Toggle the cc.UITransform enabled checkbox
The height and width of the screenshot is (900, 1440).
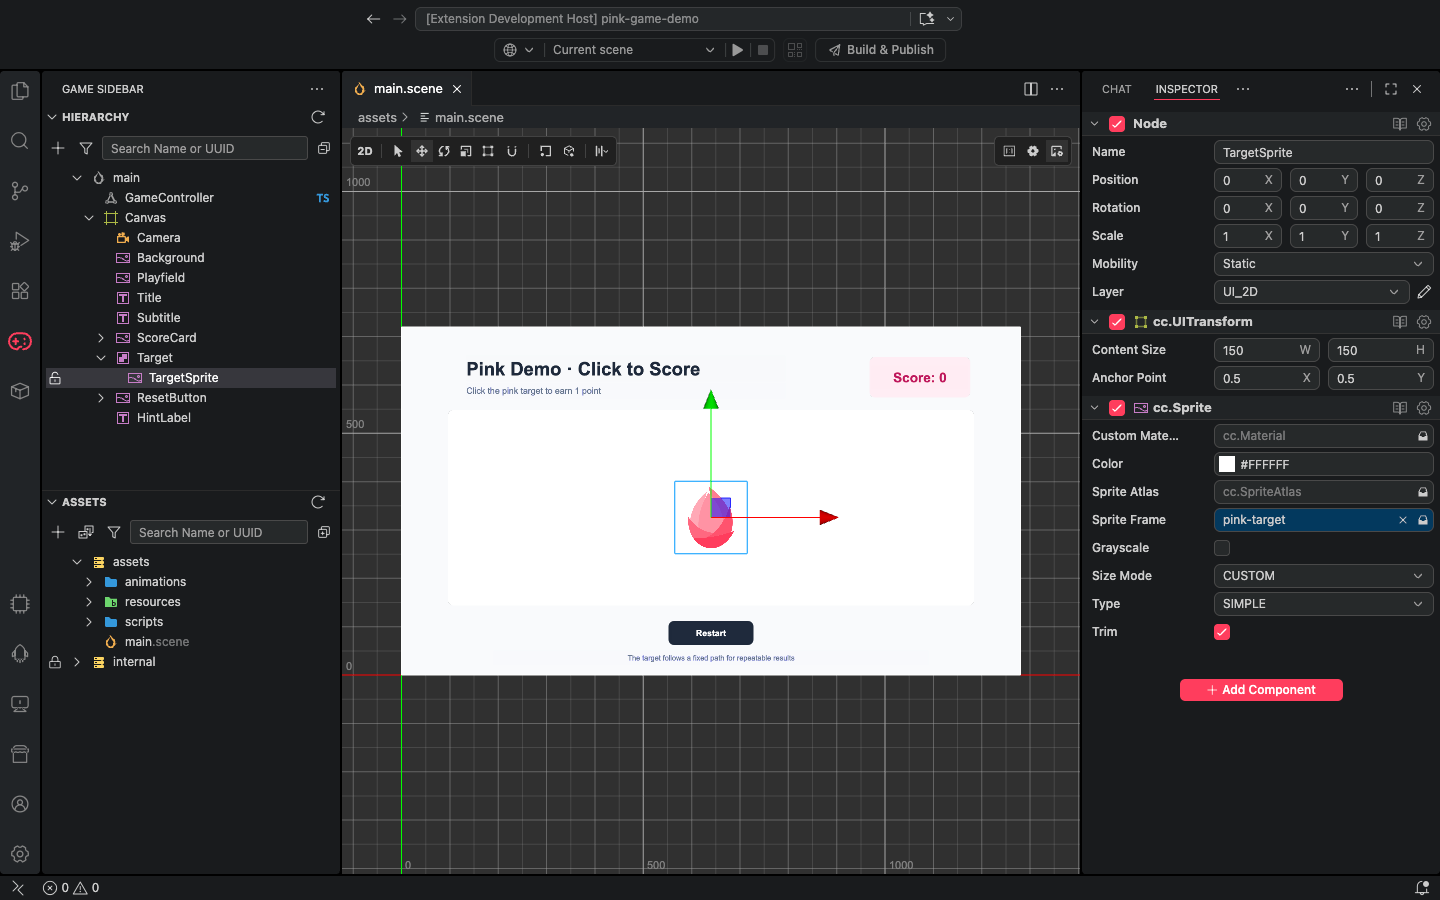(1117, 322)
